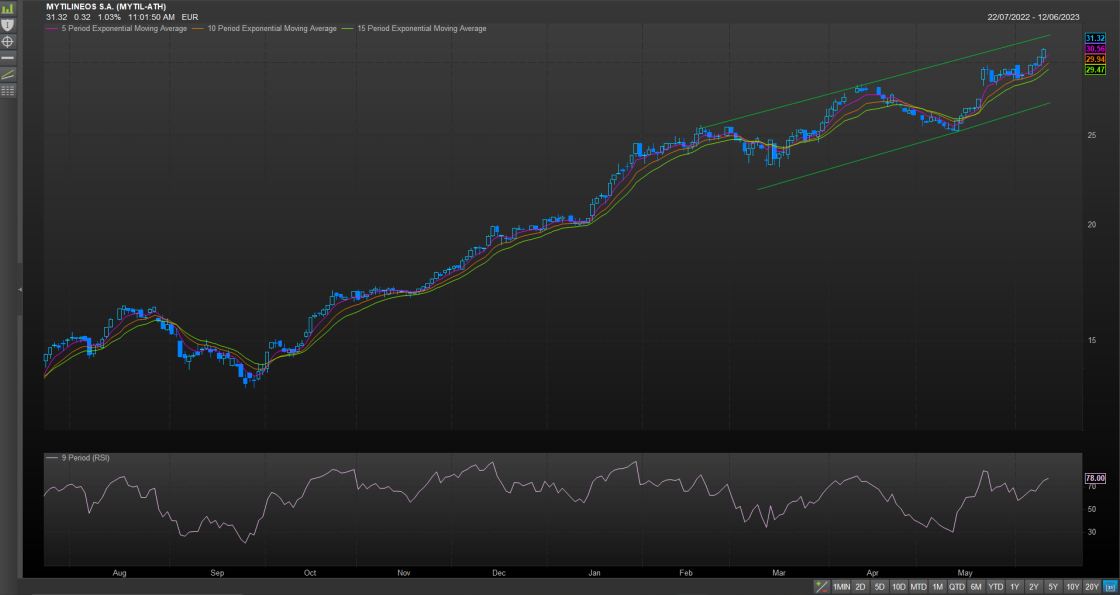Select the crosshair cursor tool
Viewport: 1120px width, 595px height.
click(x=8, y=41)
